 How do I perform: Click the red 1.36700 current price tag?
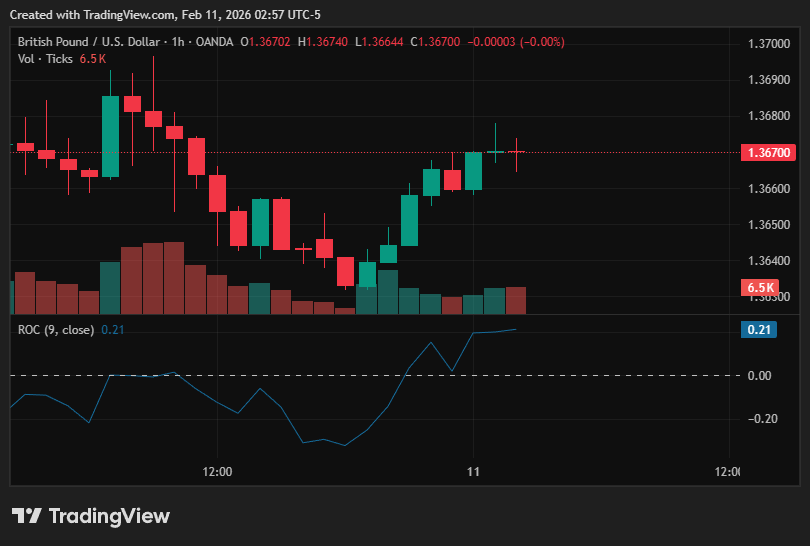[768, 152]
